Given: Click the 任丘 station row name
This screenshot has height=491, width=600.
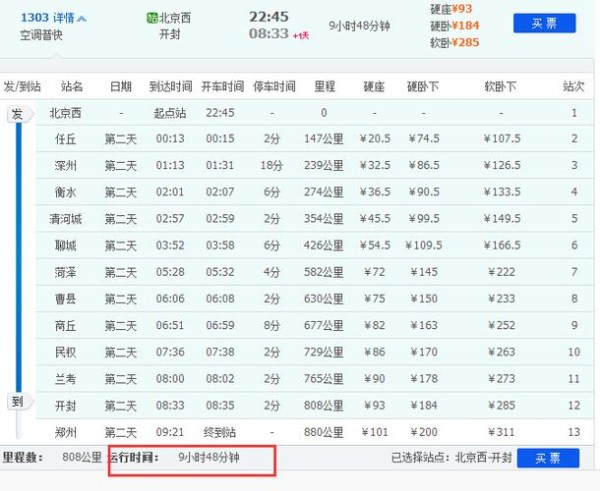Looking at the screenshot, I should 65,139.
